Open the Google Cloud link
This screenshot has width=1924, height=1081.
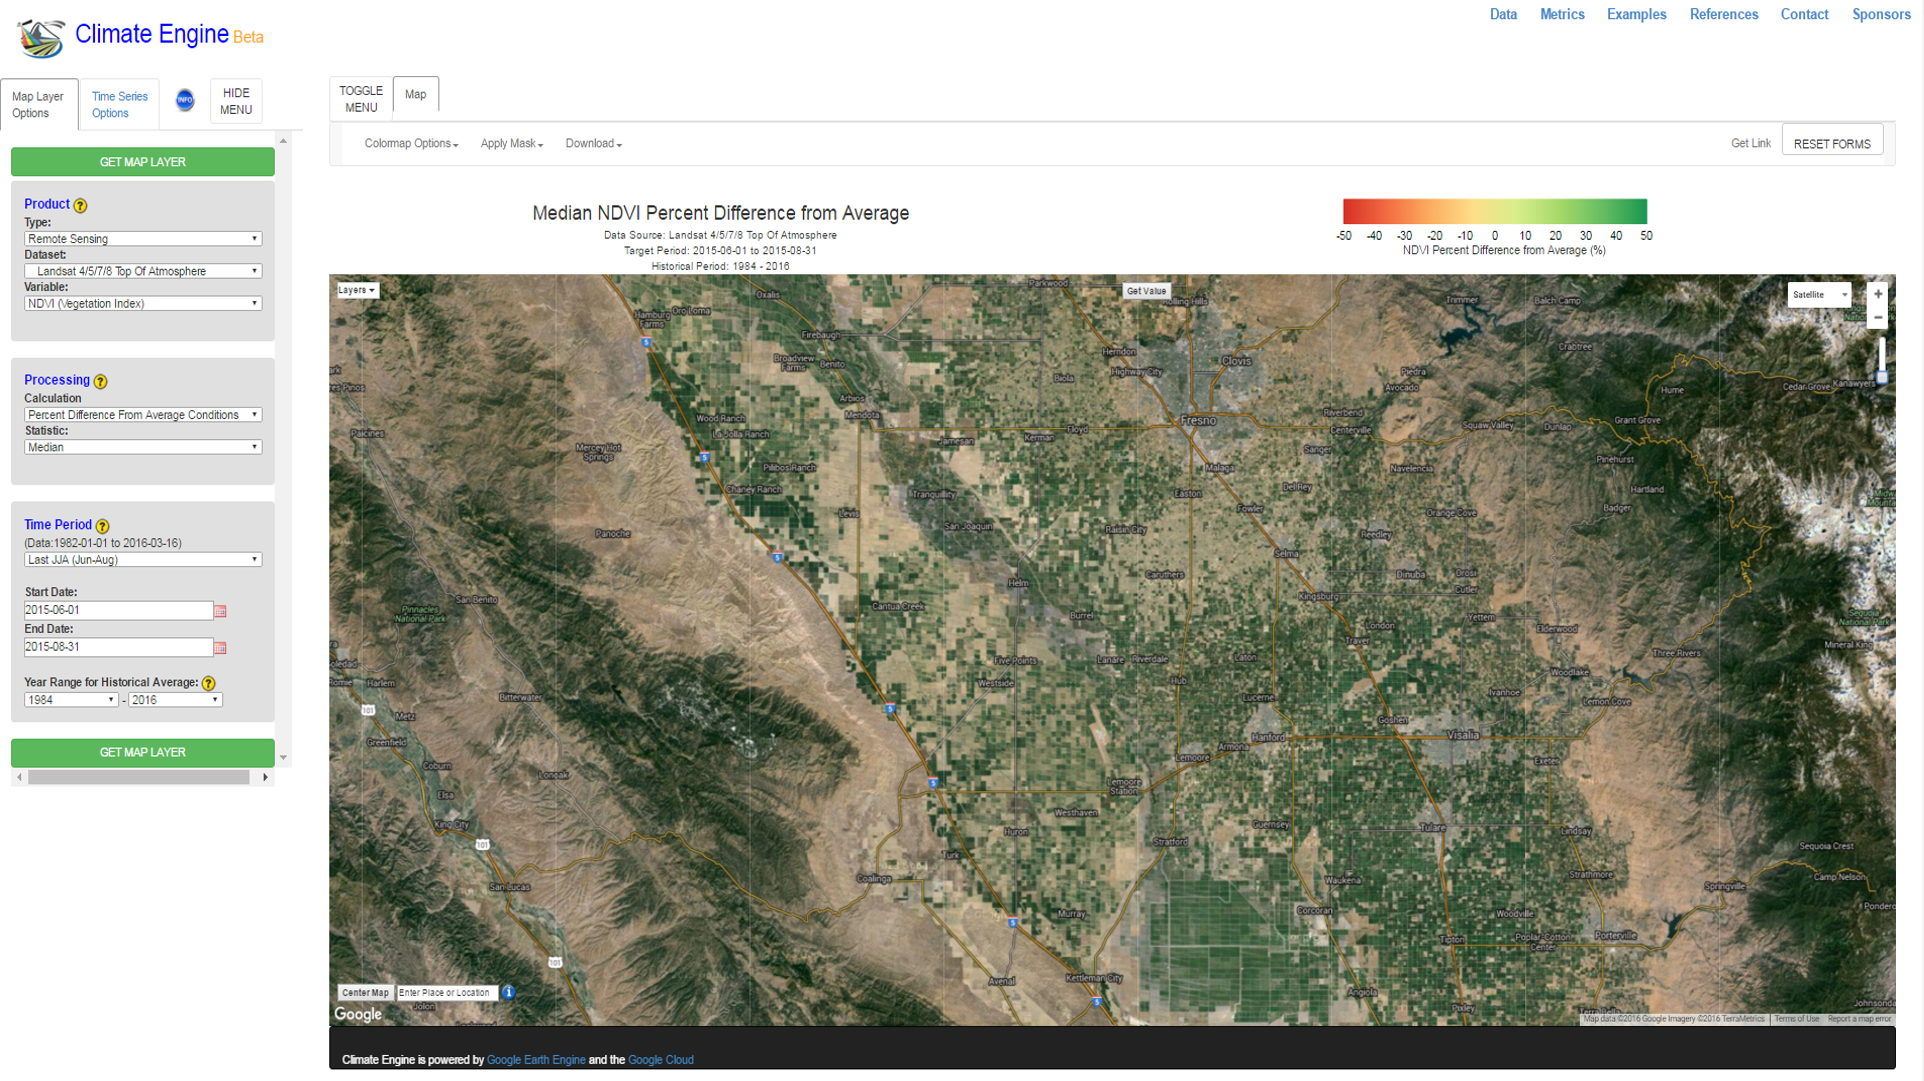click(x=661, y=1060)
